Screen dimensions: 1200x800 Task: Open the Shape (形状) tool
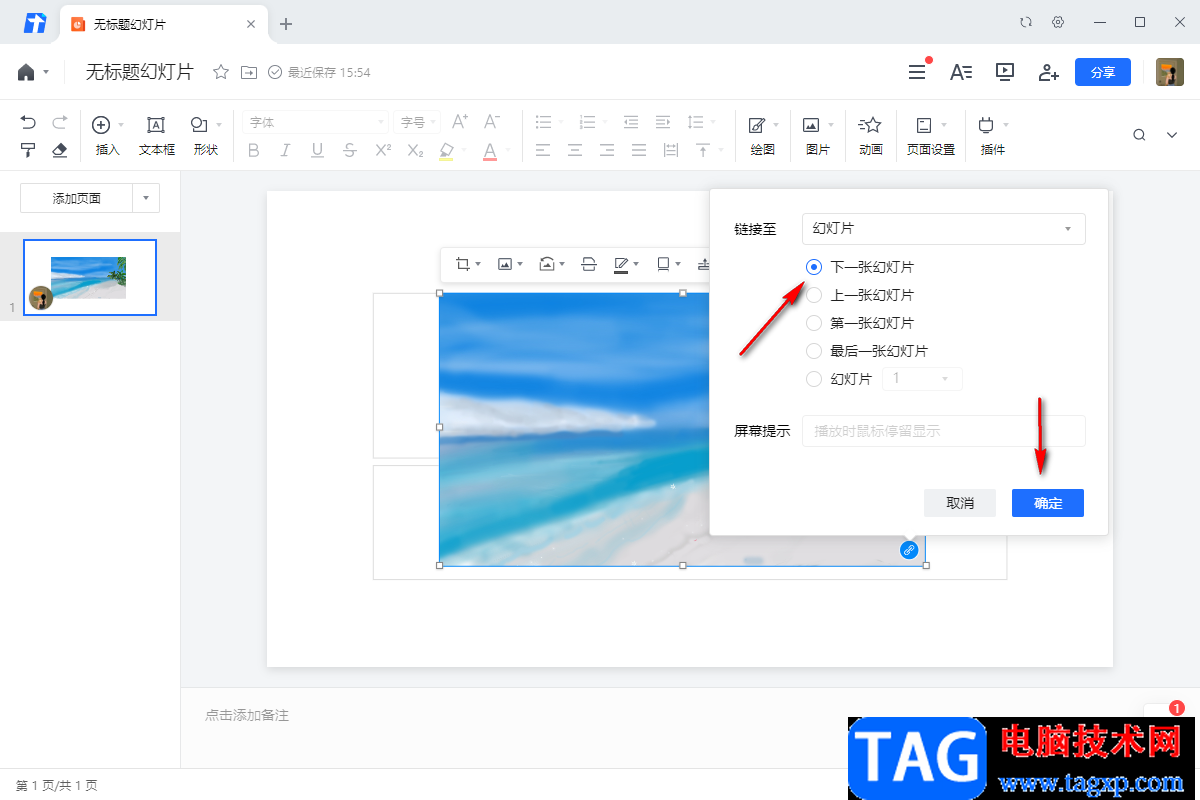pos(205,136)
